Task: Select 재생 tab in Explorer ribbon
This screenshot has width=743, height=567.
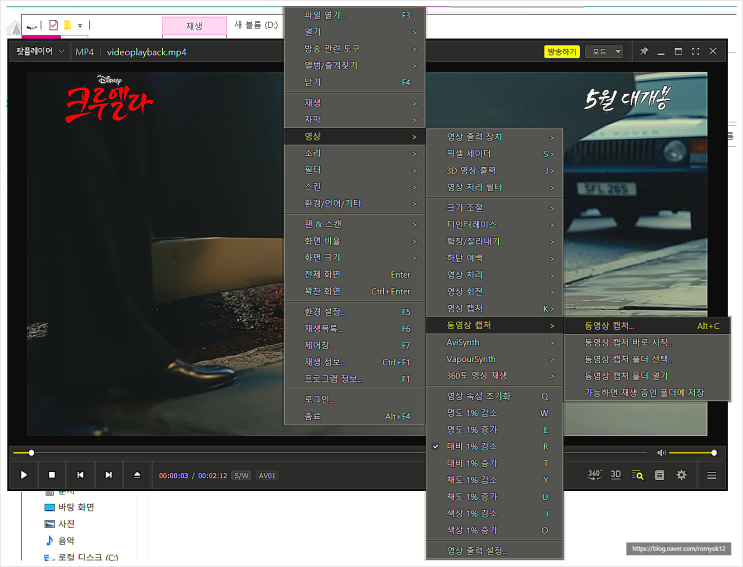Action: point(194,26)
